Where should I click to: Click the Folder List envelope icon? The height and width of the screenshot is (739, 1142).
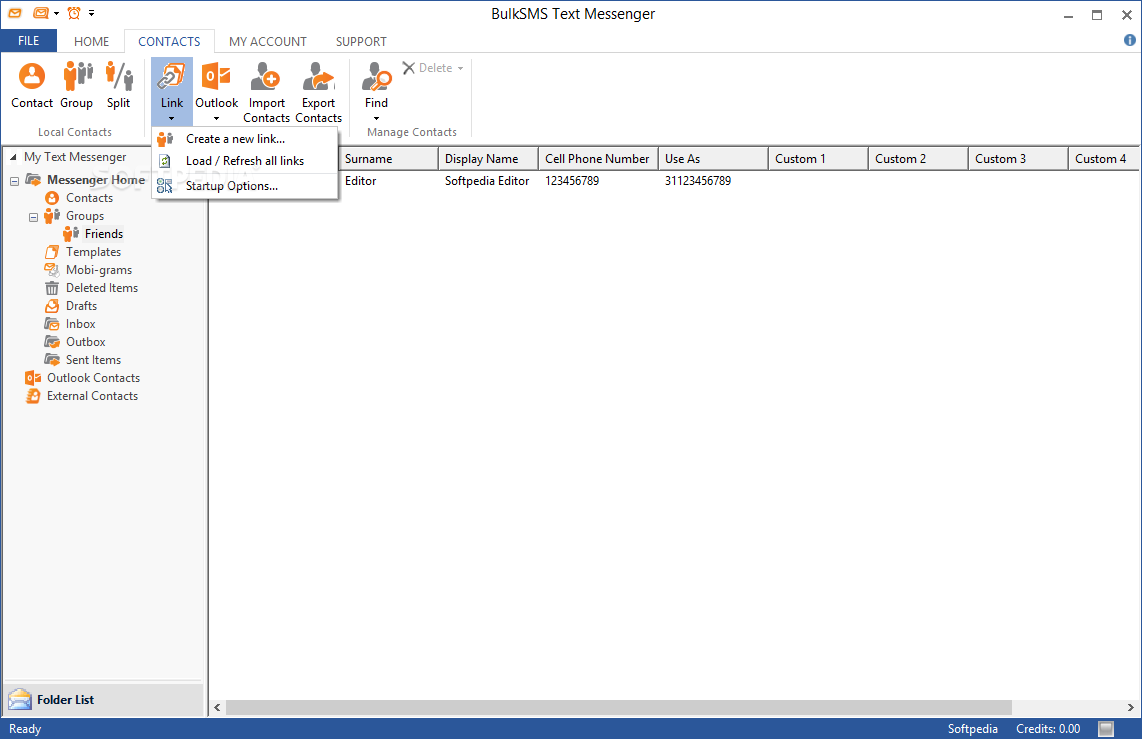pyautogui.click(x=20, y=700)
